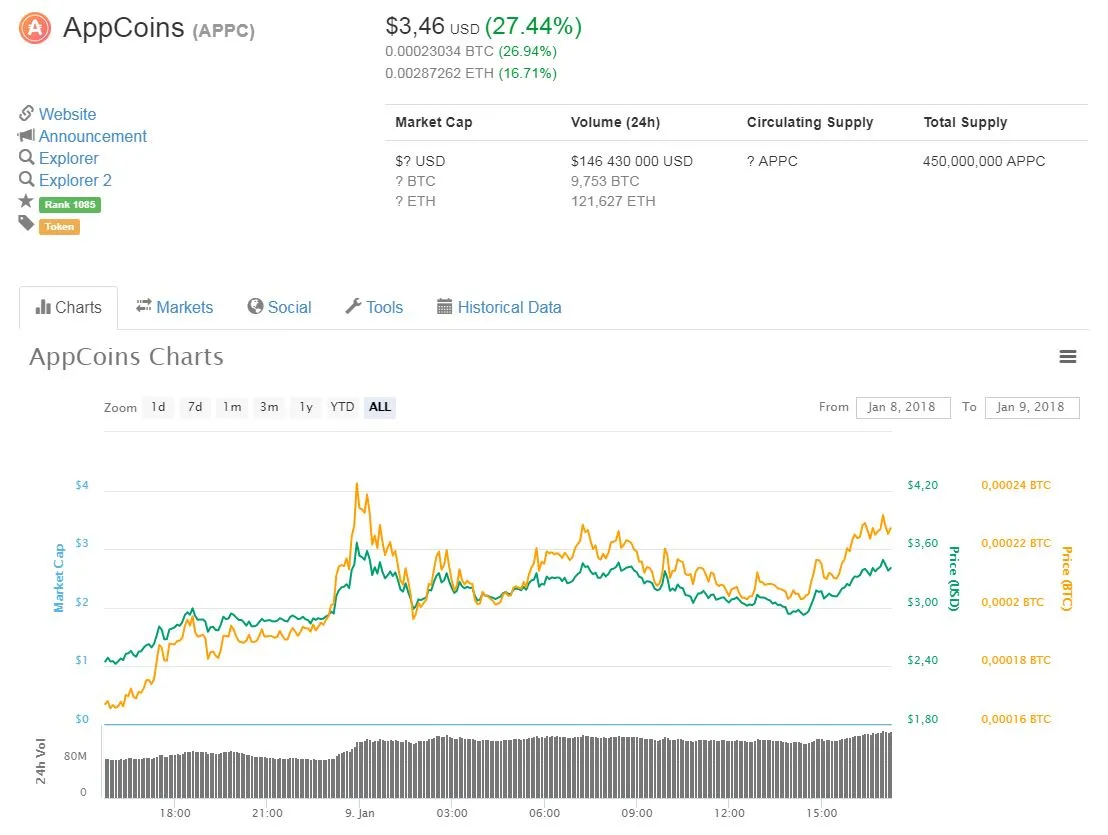Click the To date field Jan 9, 2018
Viewport: 1108px width, 835px height.
[1032, 408]
